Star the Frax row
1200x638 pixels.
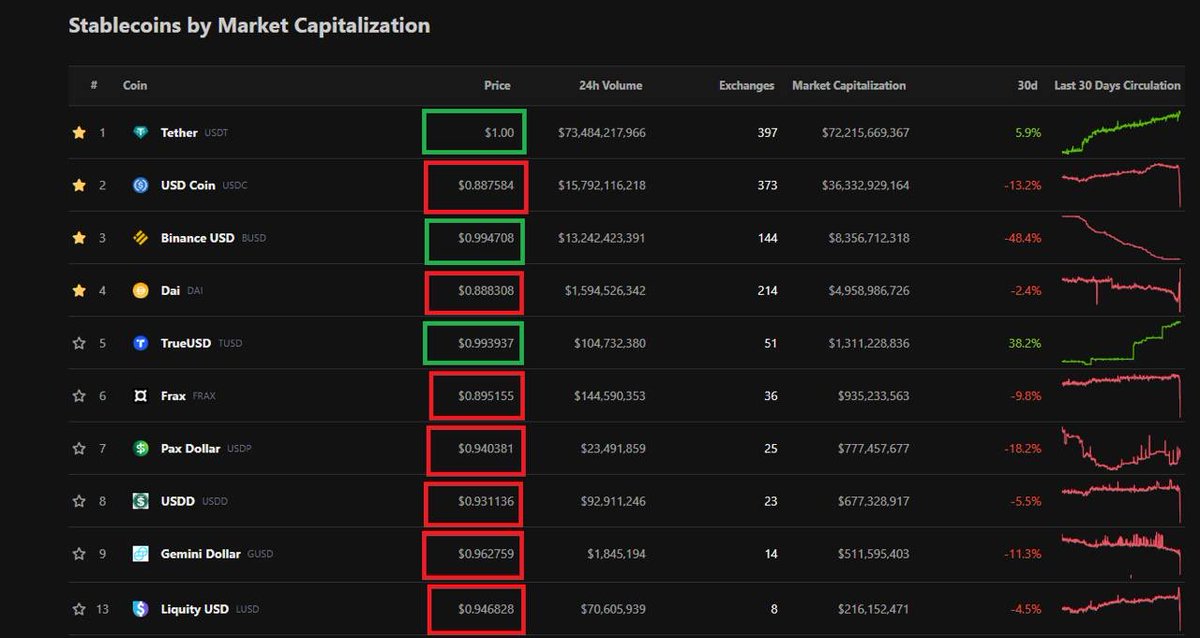point(79,396)
